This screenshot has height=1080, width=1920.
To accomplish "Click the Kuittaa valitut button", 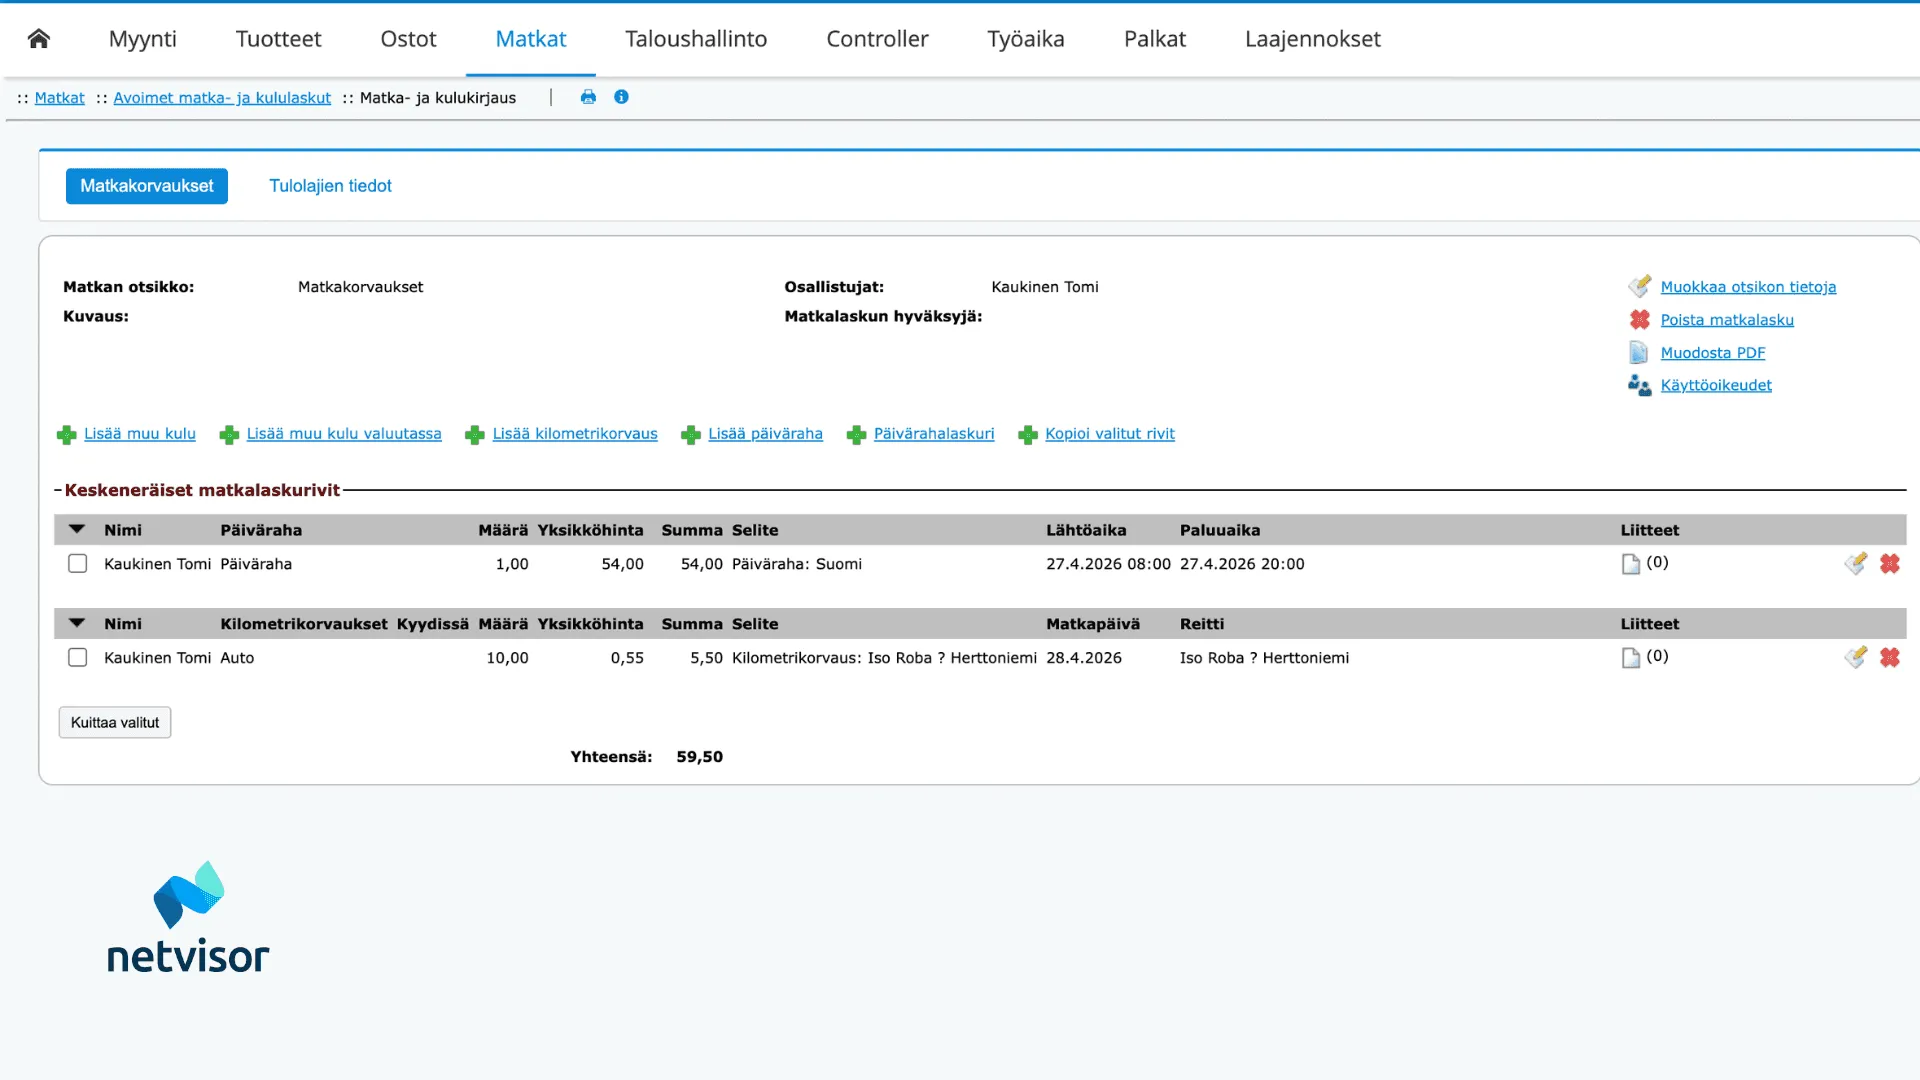I will coord(115,723).
